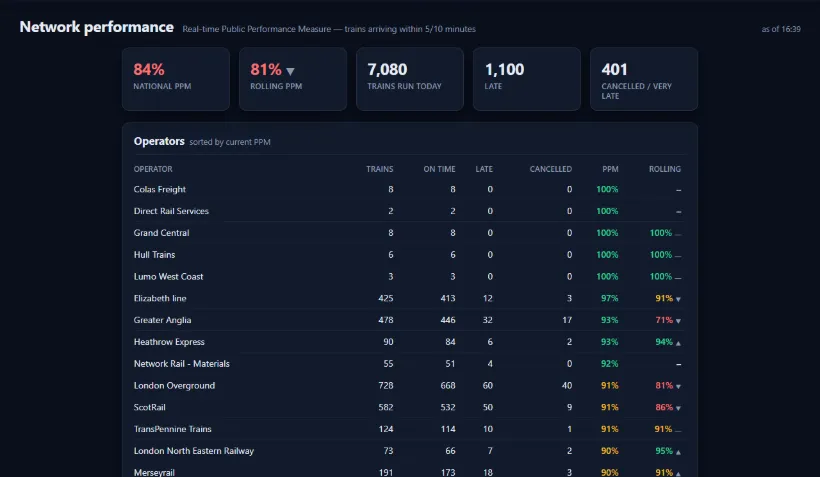Viewport: 820px width, 477px height.
Task: Click Greater Anglia trains count 478
Action: 386,320
